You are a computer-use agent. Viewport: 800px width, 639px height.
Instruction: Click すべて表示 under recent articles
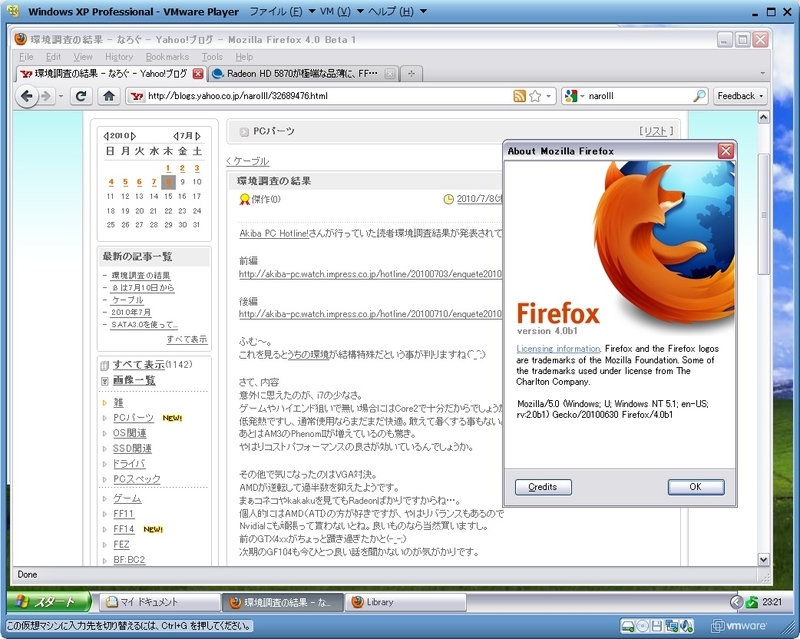(x=187, y=339)
